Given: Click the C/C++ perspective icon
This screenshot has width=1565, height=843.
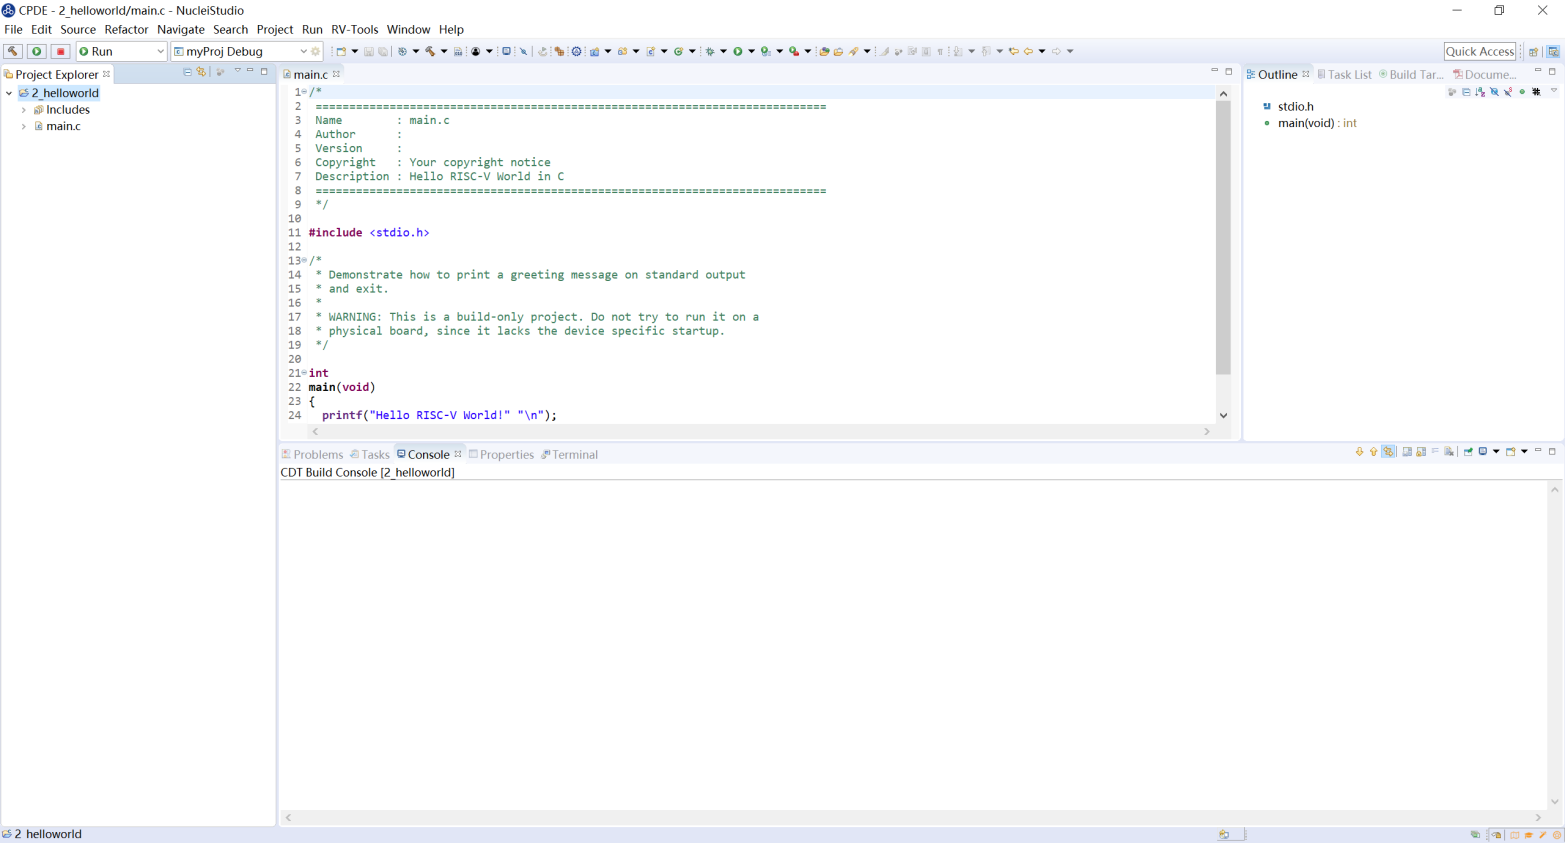Looking at the screenshot, I should pos(1553,51).
